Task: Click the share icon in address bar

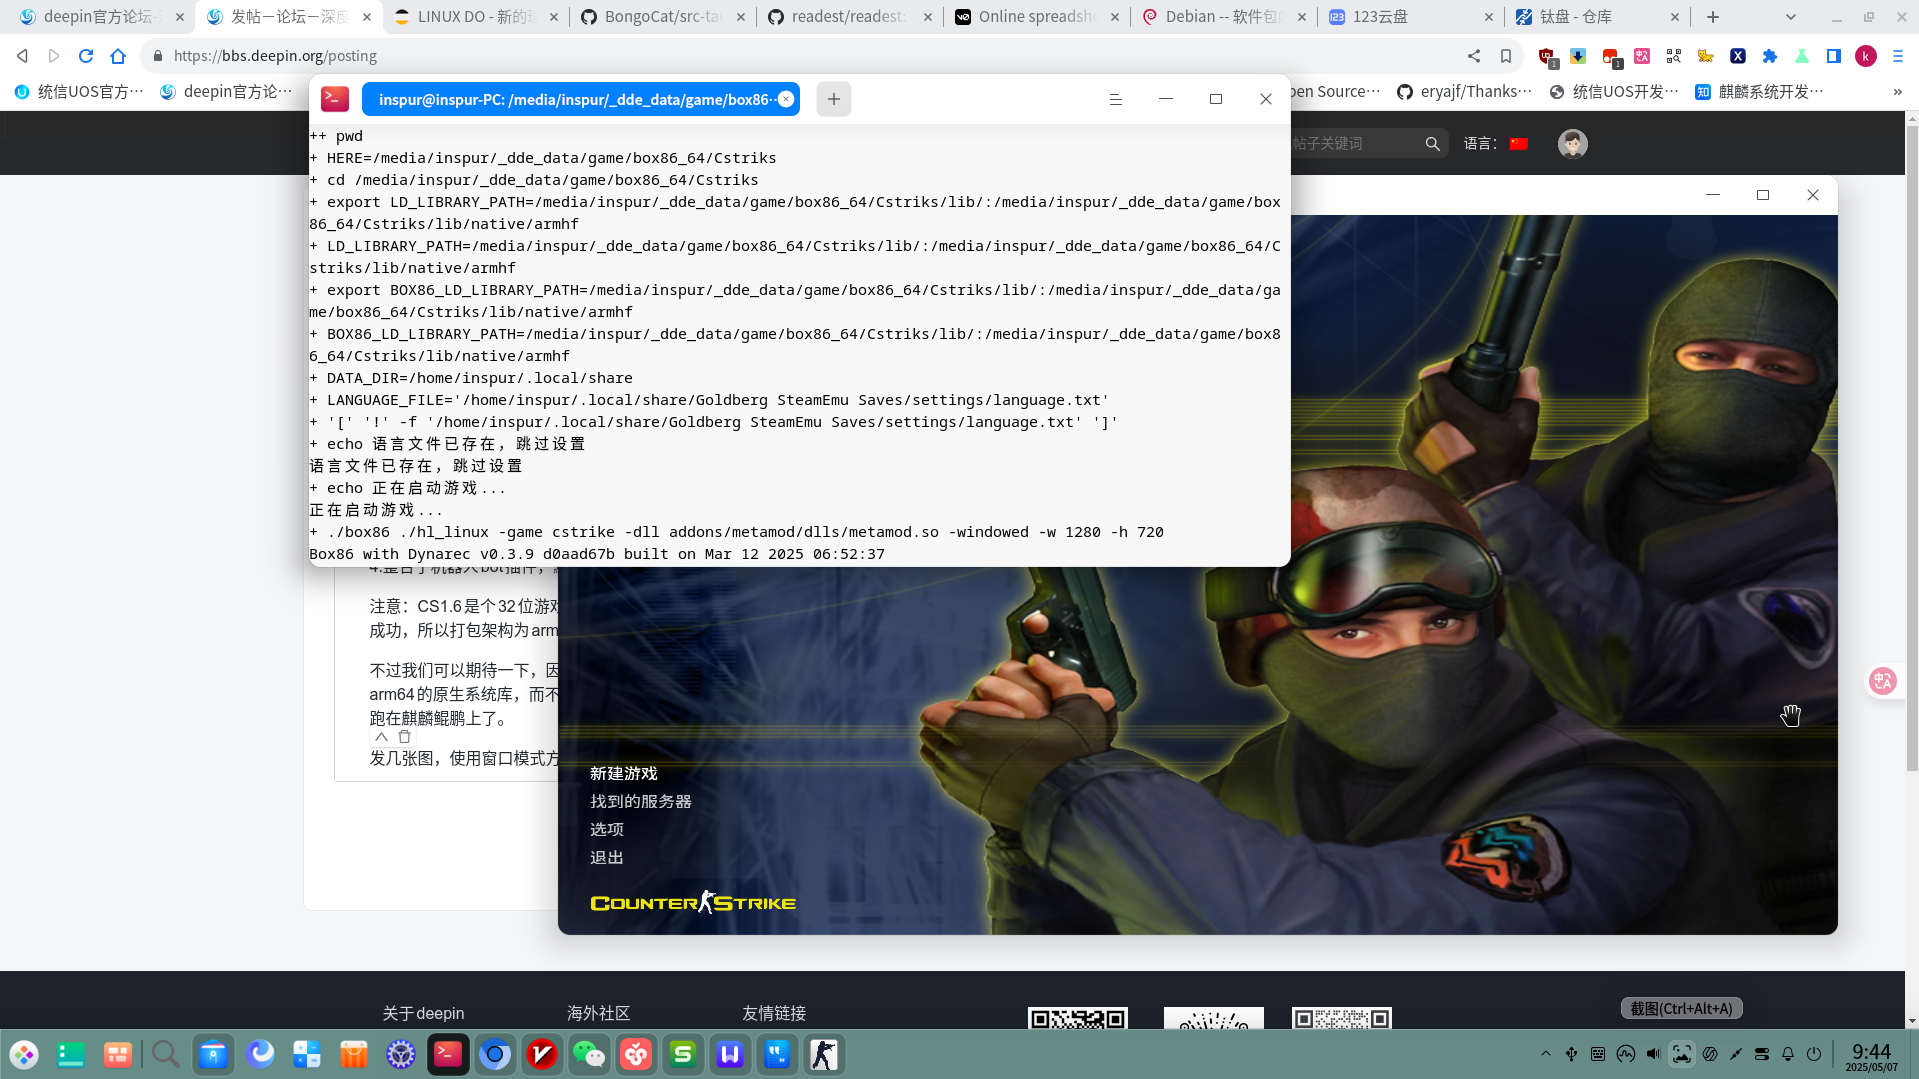Action: [x=1474, y=56]
